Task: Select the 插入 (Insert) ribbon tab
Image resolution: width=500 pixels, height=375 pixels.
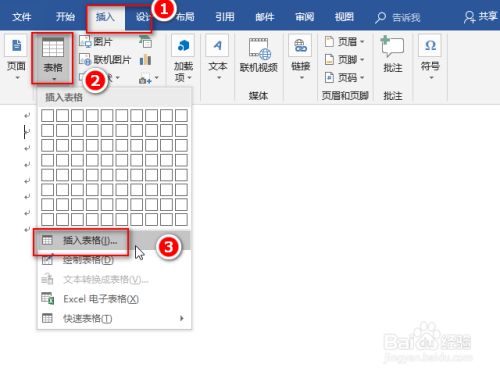Action: (x=105, y=17)
